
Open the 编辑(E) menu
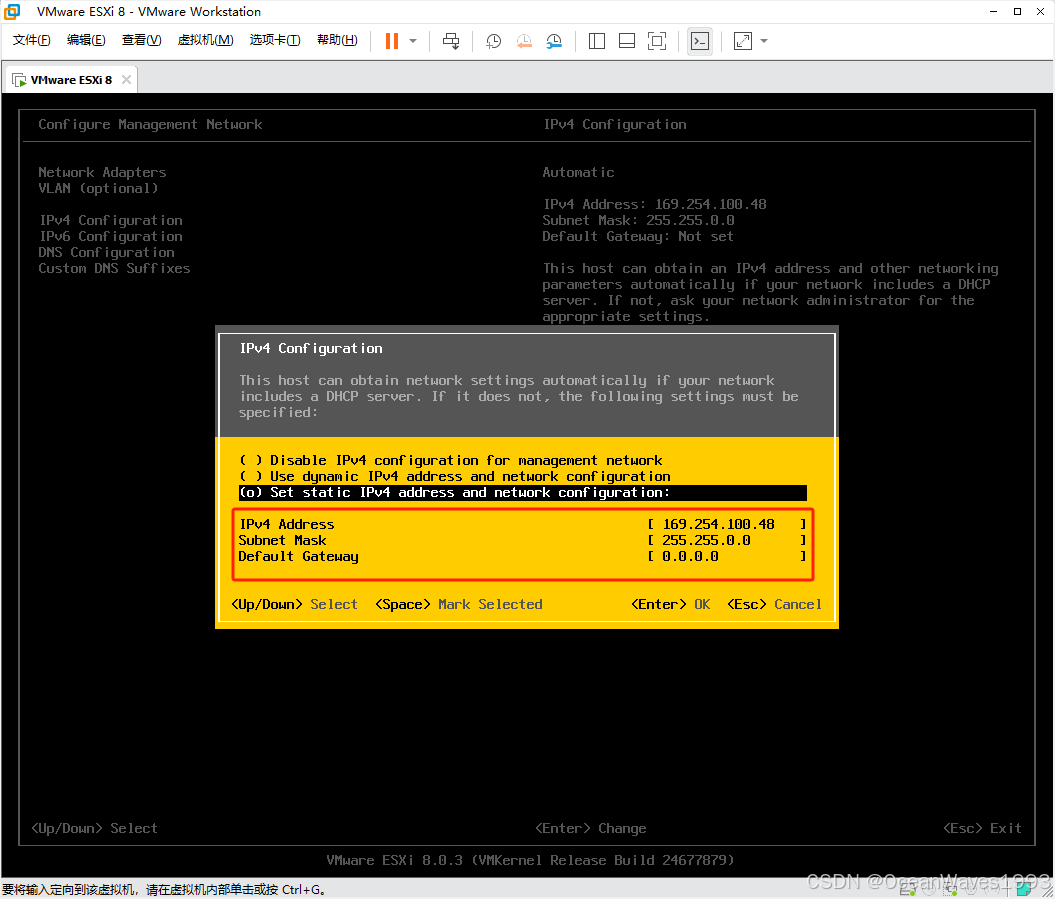86,40
